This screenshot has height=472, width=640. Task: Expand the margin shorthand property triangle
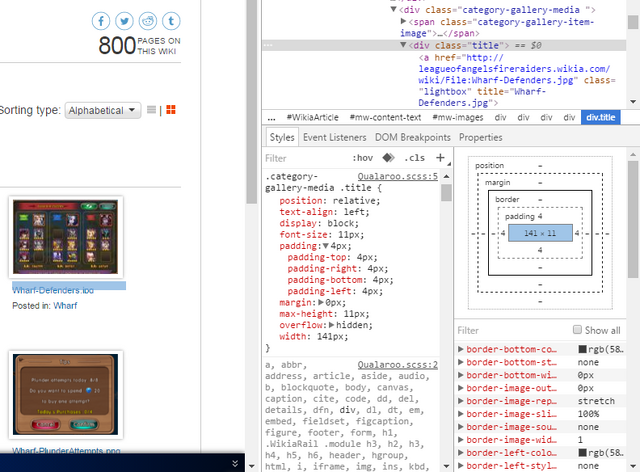coord(321,303)
